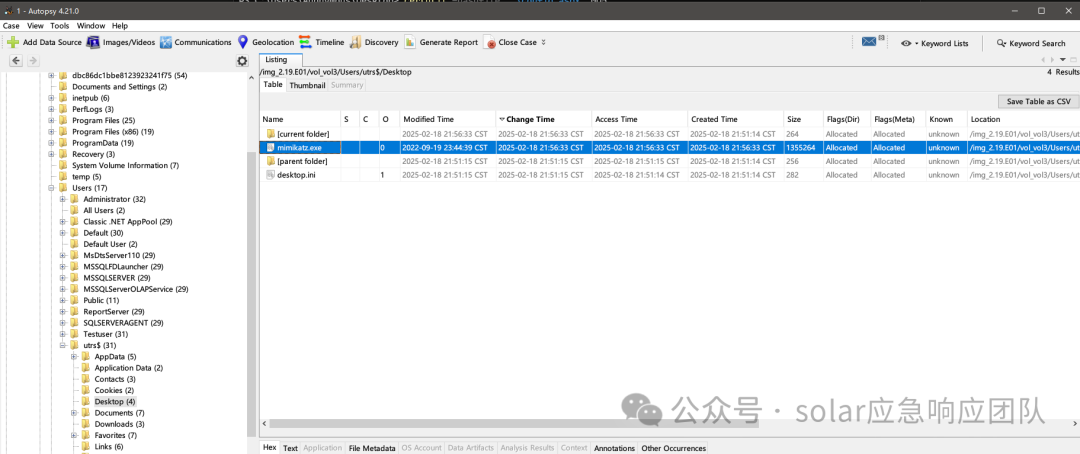Open the Communications visualization tool
Viewport: 1080px width, 454px height.
(x=196, y=43)
